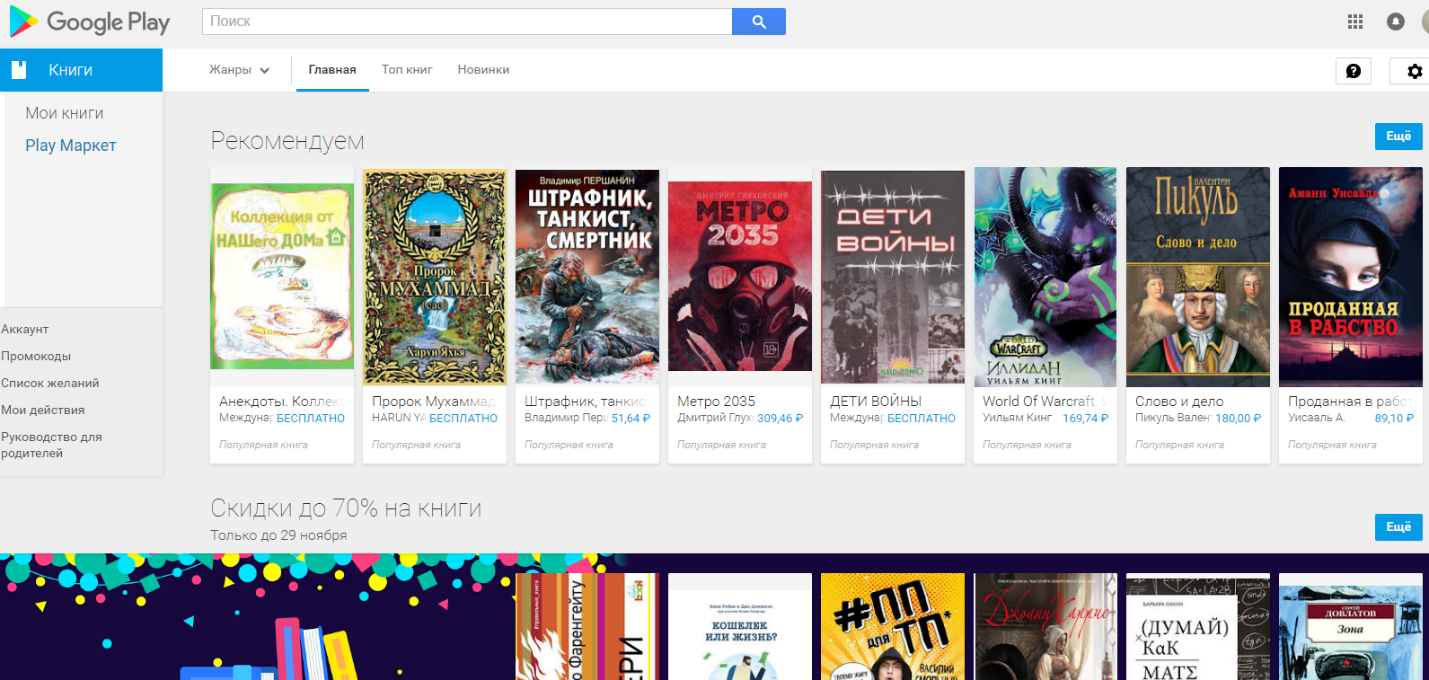Open the notifications bell
Image resolution: width=1429 pixels, height=680 pixels.
click(1395, 21)
